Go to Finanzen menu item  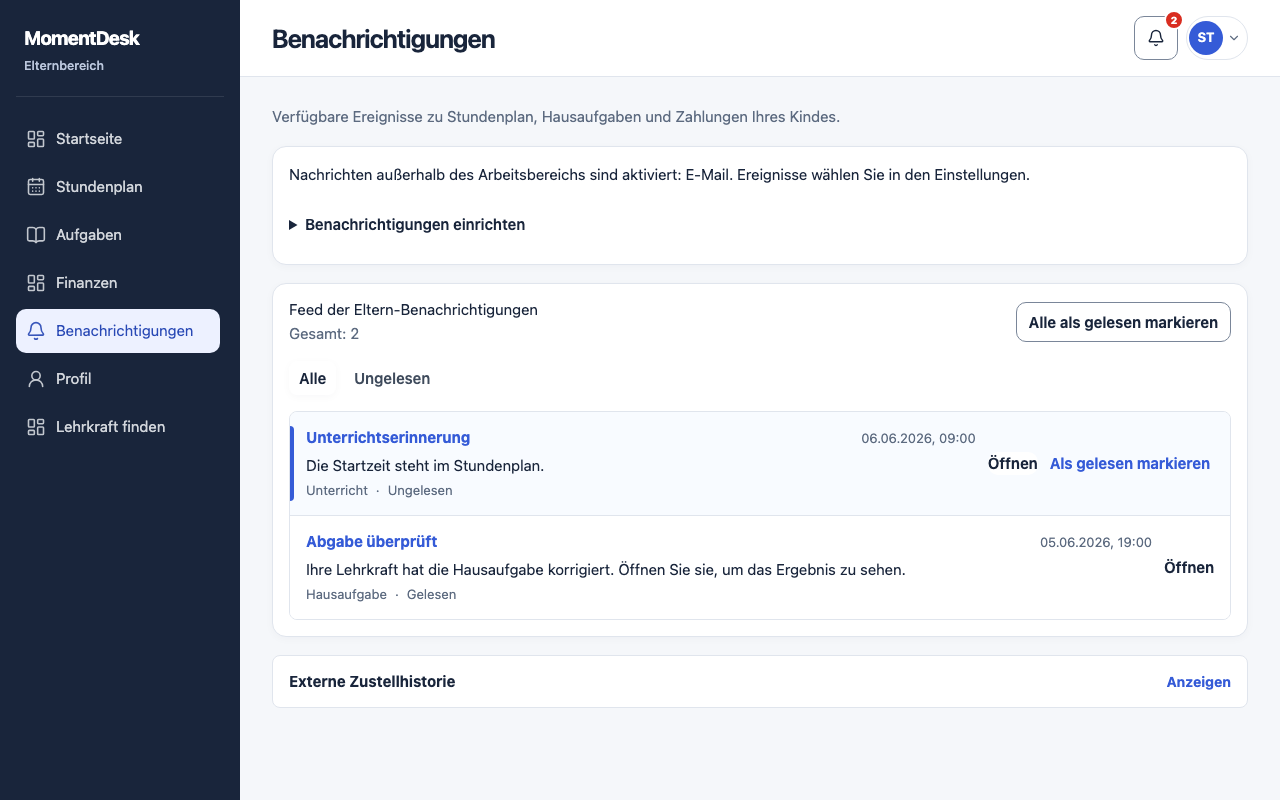118,283
